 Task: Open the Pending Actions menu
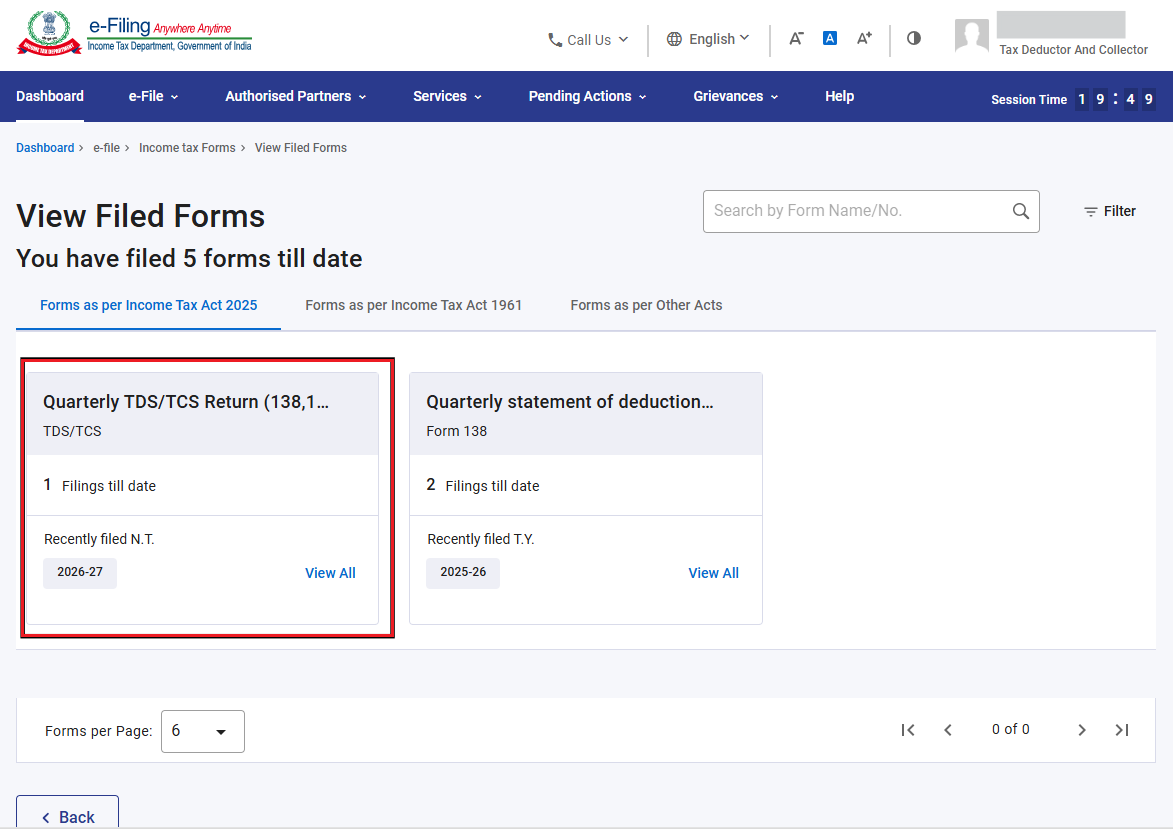coord(587,97)
